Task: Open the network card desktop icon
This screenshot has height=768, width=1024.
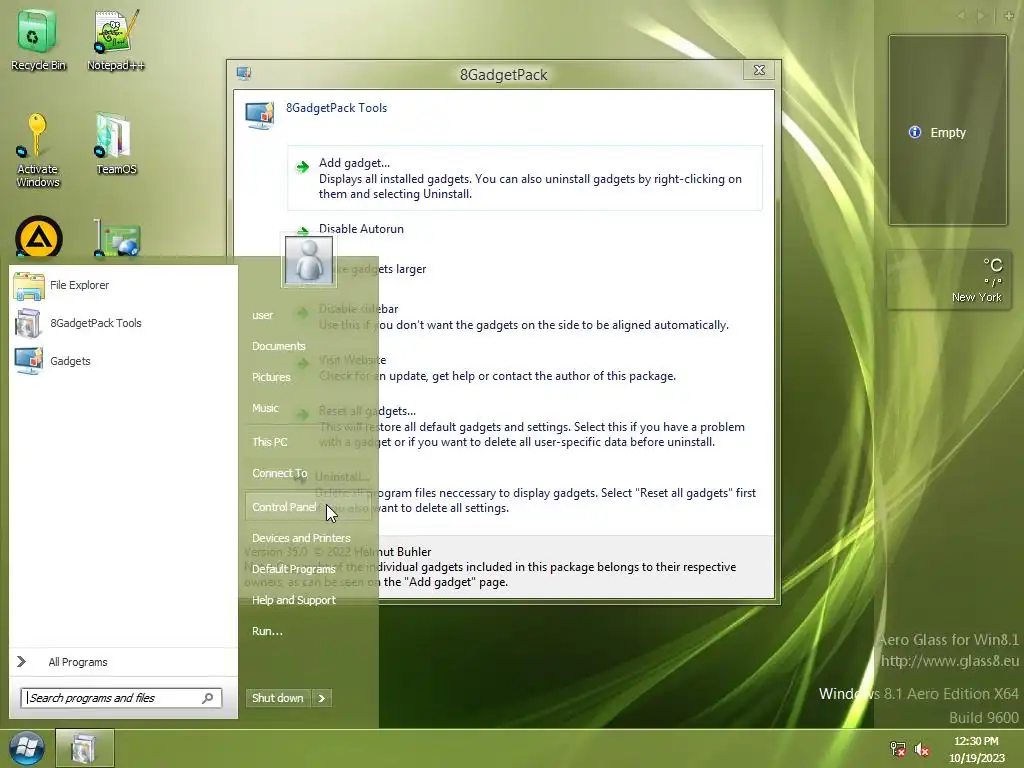Action: tap(116, 238)
